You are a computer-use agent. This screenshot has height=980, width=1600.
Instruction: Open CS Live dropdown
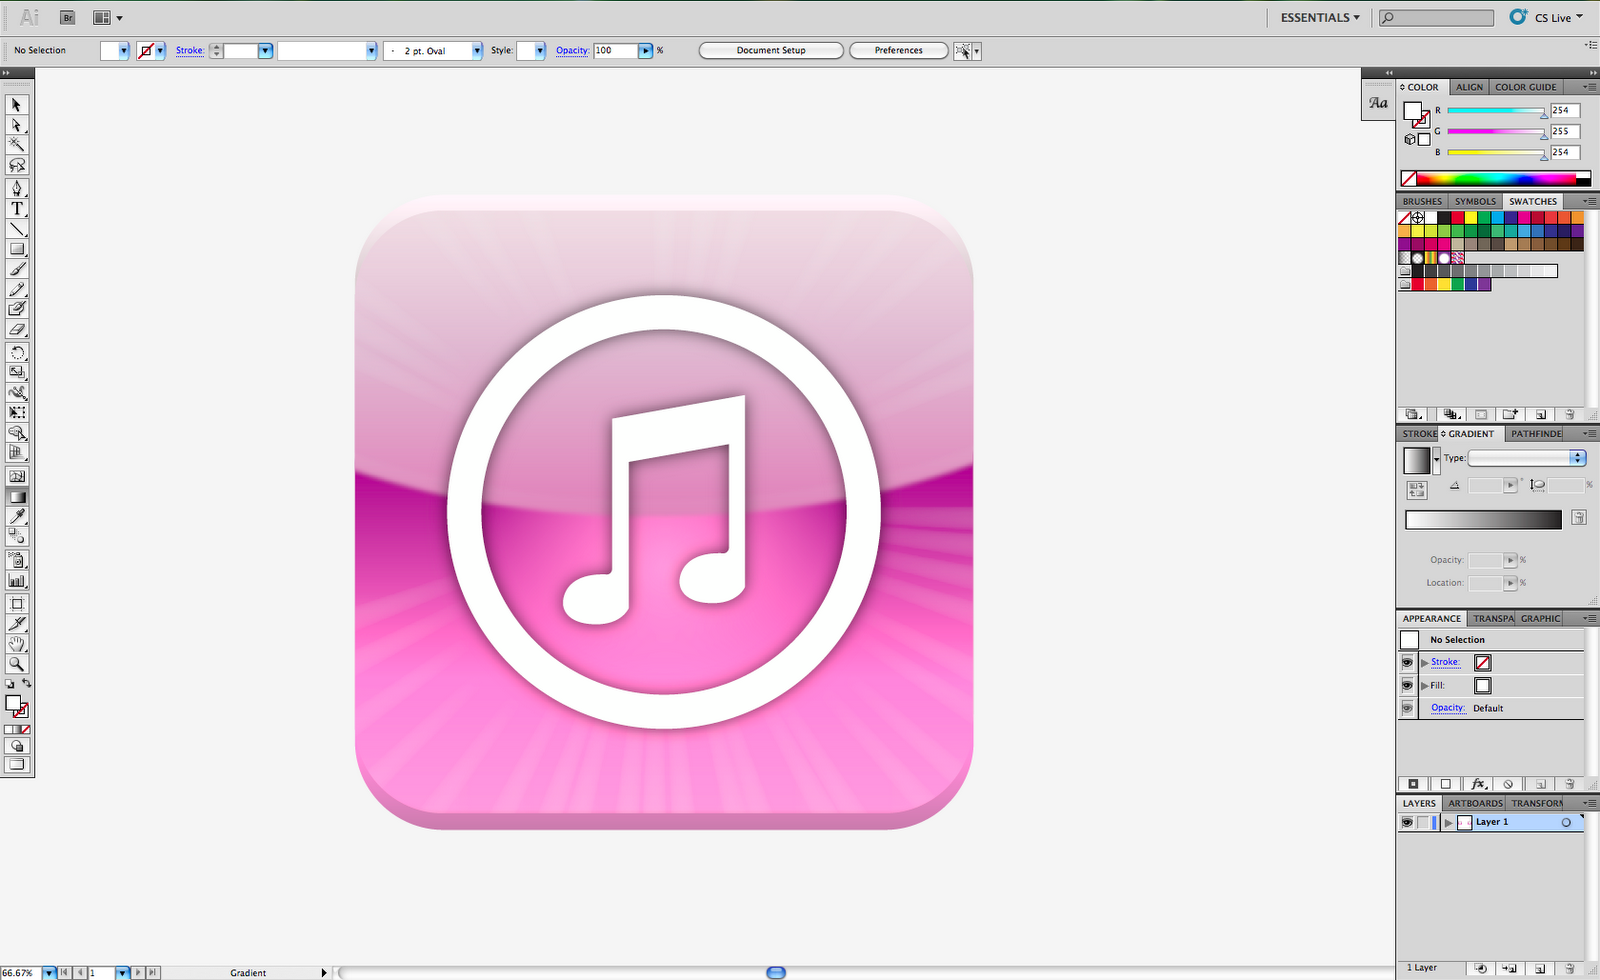tap(1558, 18)
